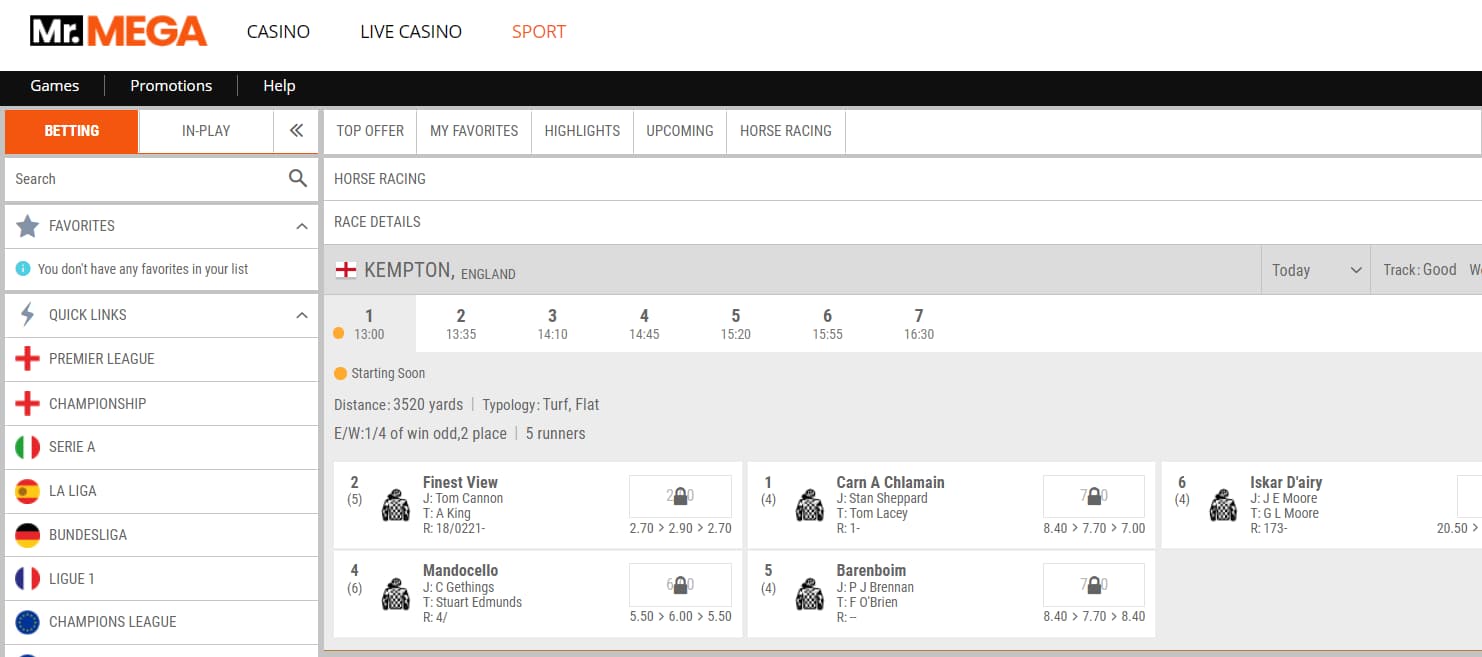The image size is (1482, 657).
Task: Click the Mr.MEGA logo
Action: [x=118, y=32]
